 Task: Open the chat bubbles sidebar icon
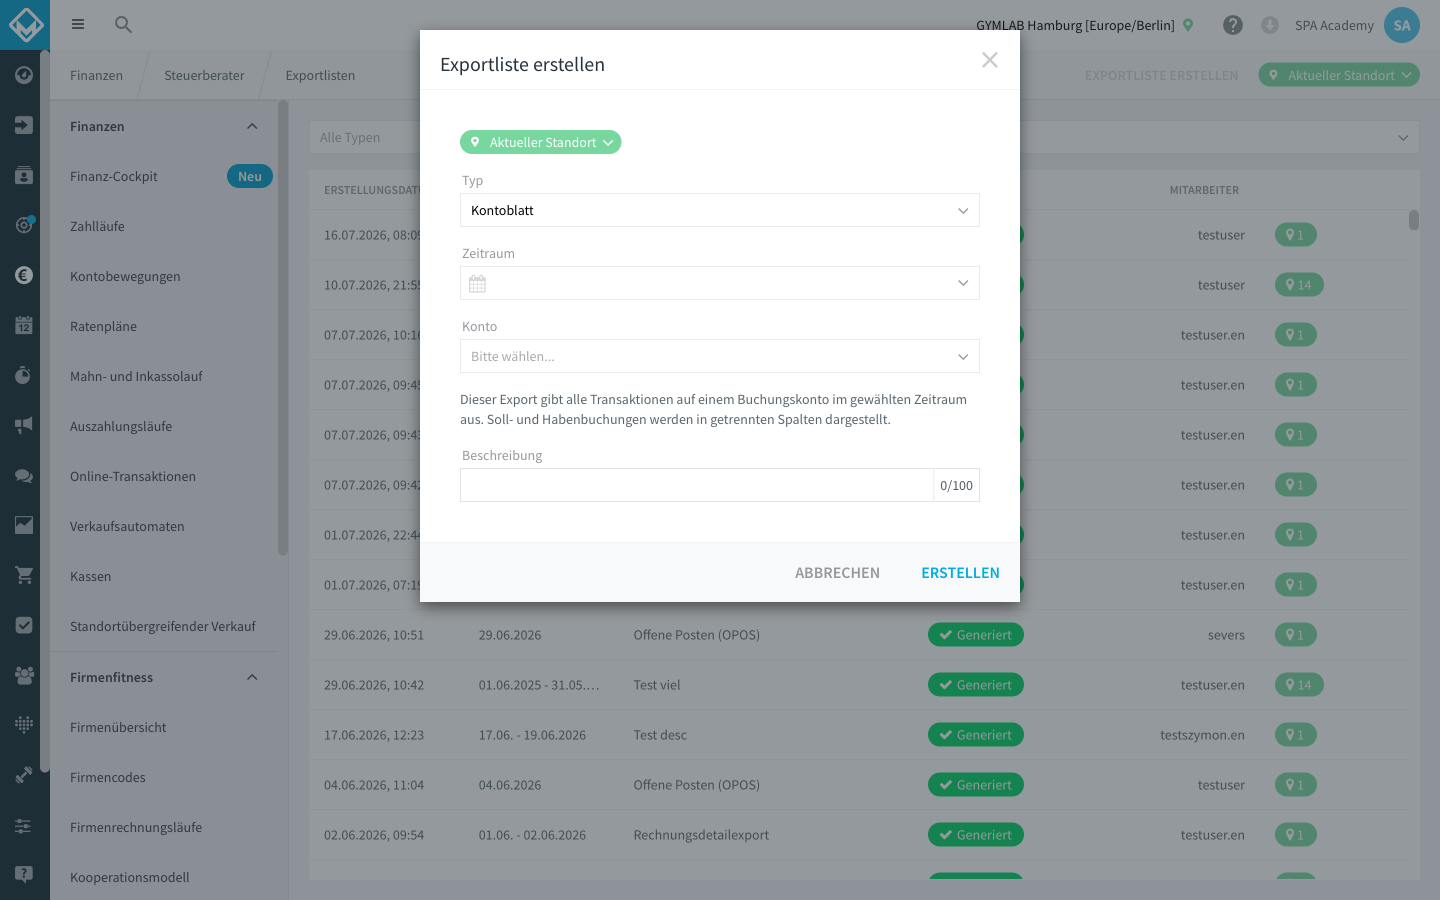(x=24, y=475)
